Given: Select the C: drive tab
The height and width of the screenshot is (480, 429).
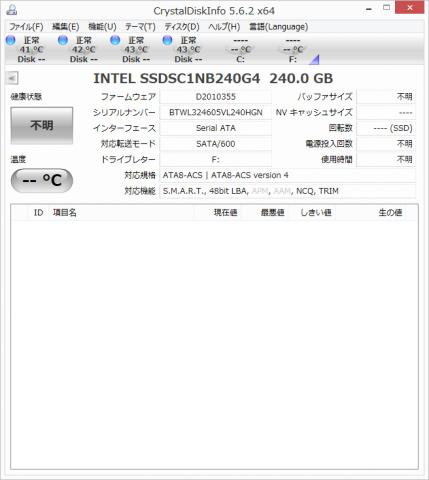Looking at the screenshot, I should pos(240,50).
